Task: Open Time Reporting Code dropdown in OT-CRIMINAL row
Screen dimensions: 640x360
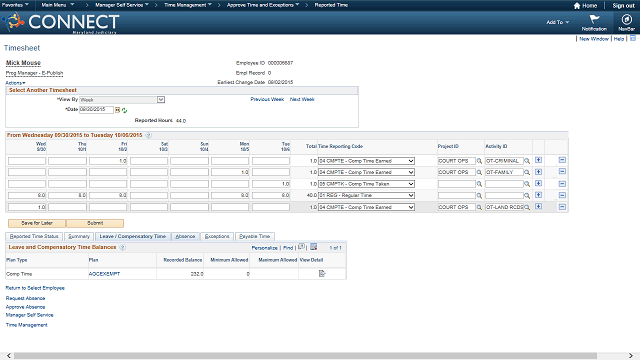Action: [x=366, y=161]
